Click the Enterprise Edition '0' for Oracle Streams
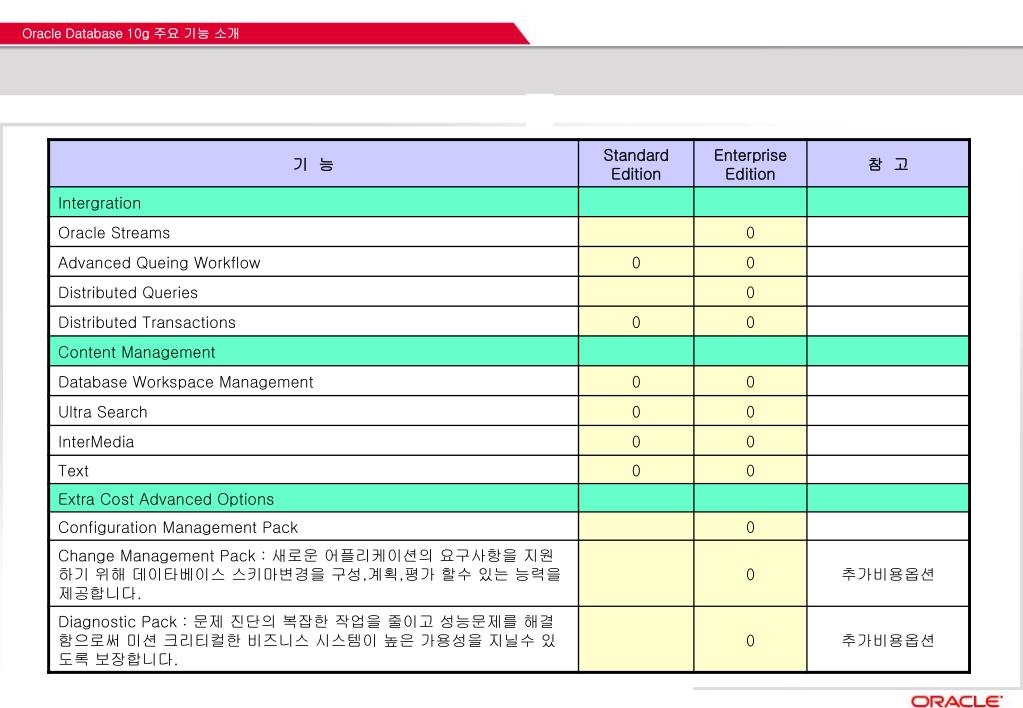Image resolution: width=1023 pixels, height=708 pixels. [x=750, y=233]
